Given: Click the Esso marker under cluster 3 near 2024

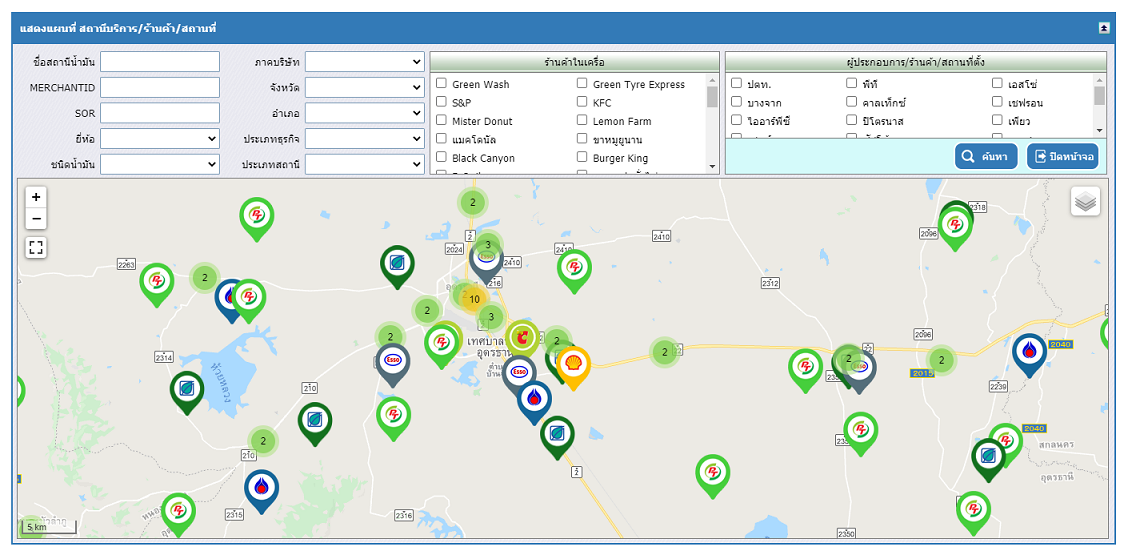Looking at the screenshot, I should [x=487, y=262].
